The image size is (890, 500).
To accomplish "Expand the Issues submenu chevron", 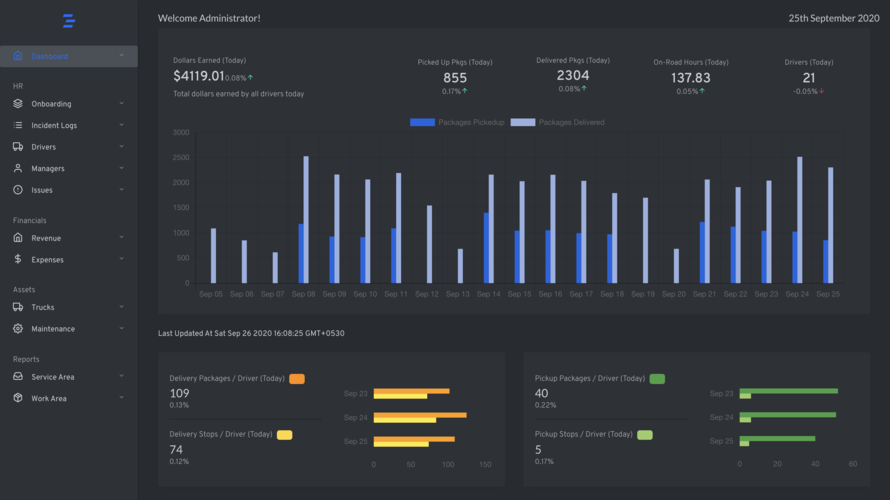I will pos(121,190).
